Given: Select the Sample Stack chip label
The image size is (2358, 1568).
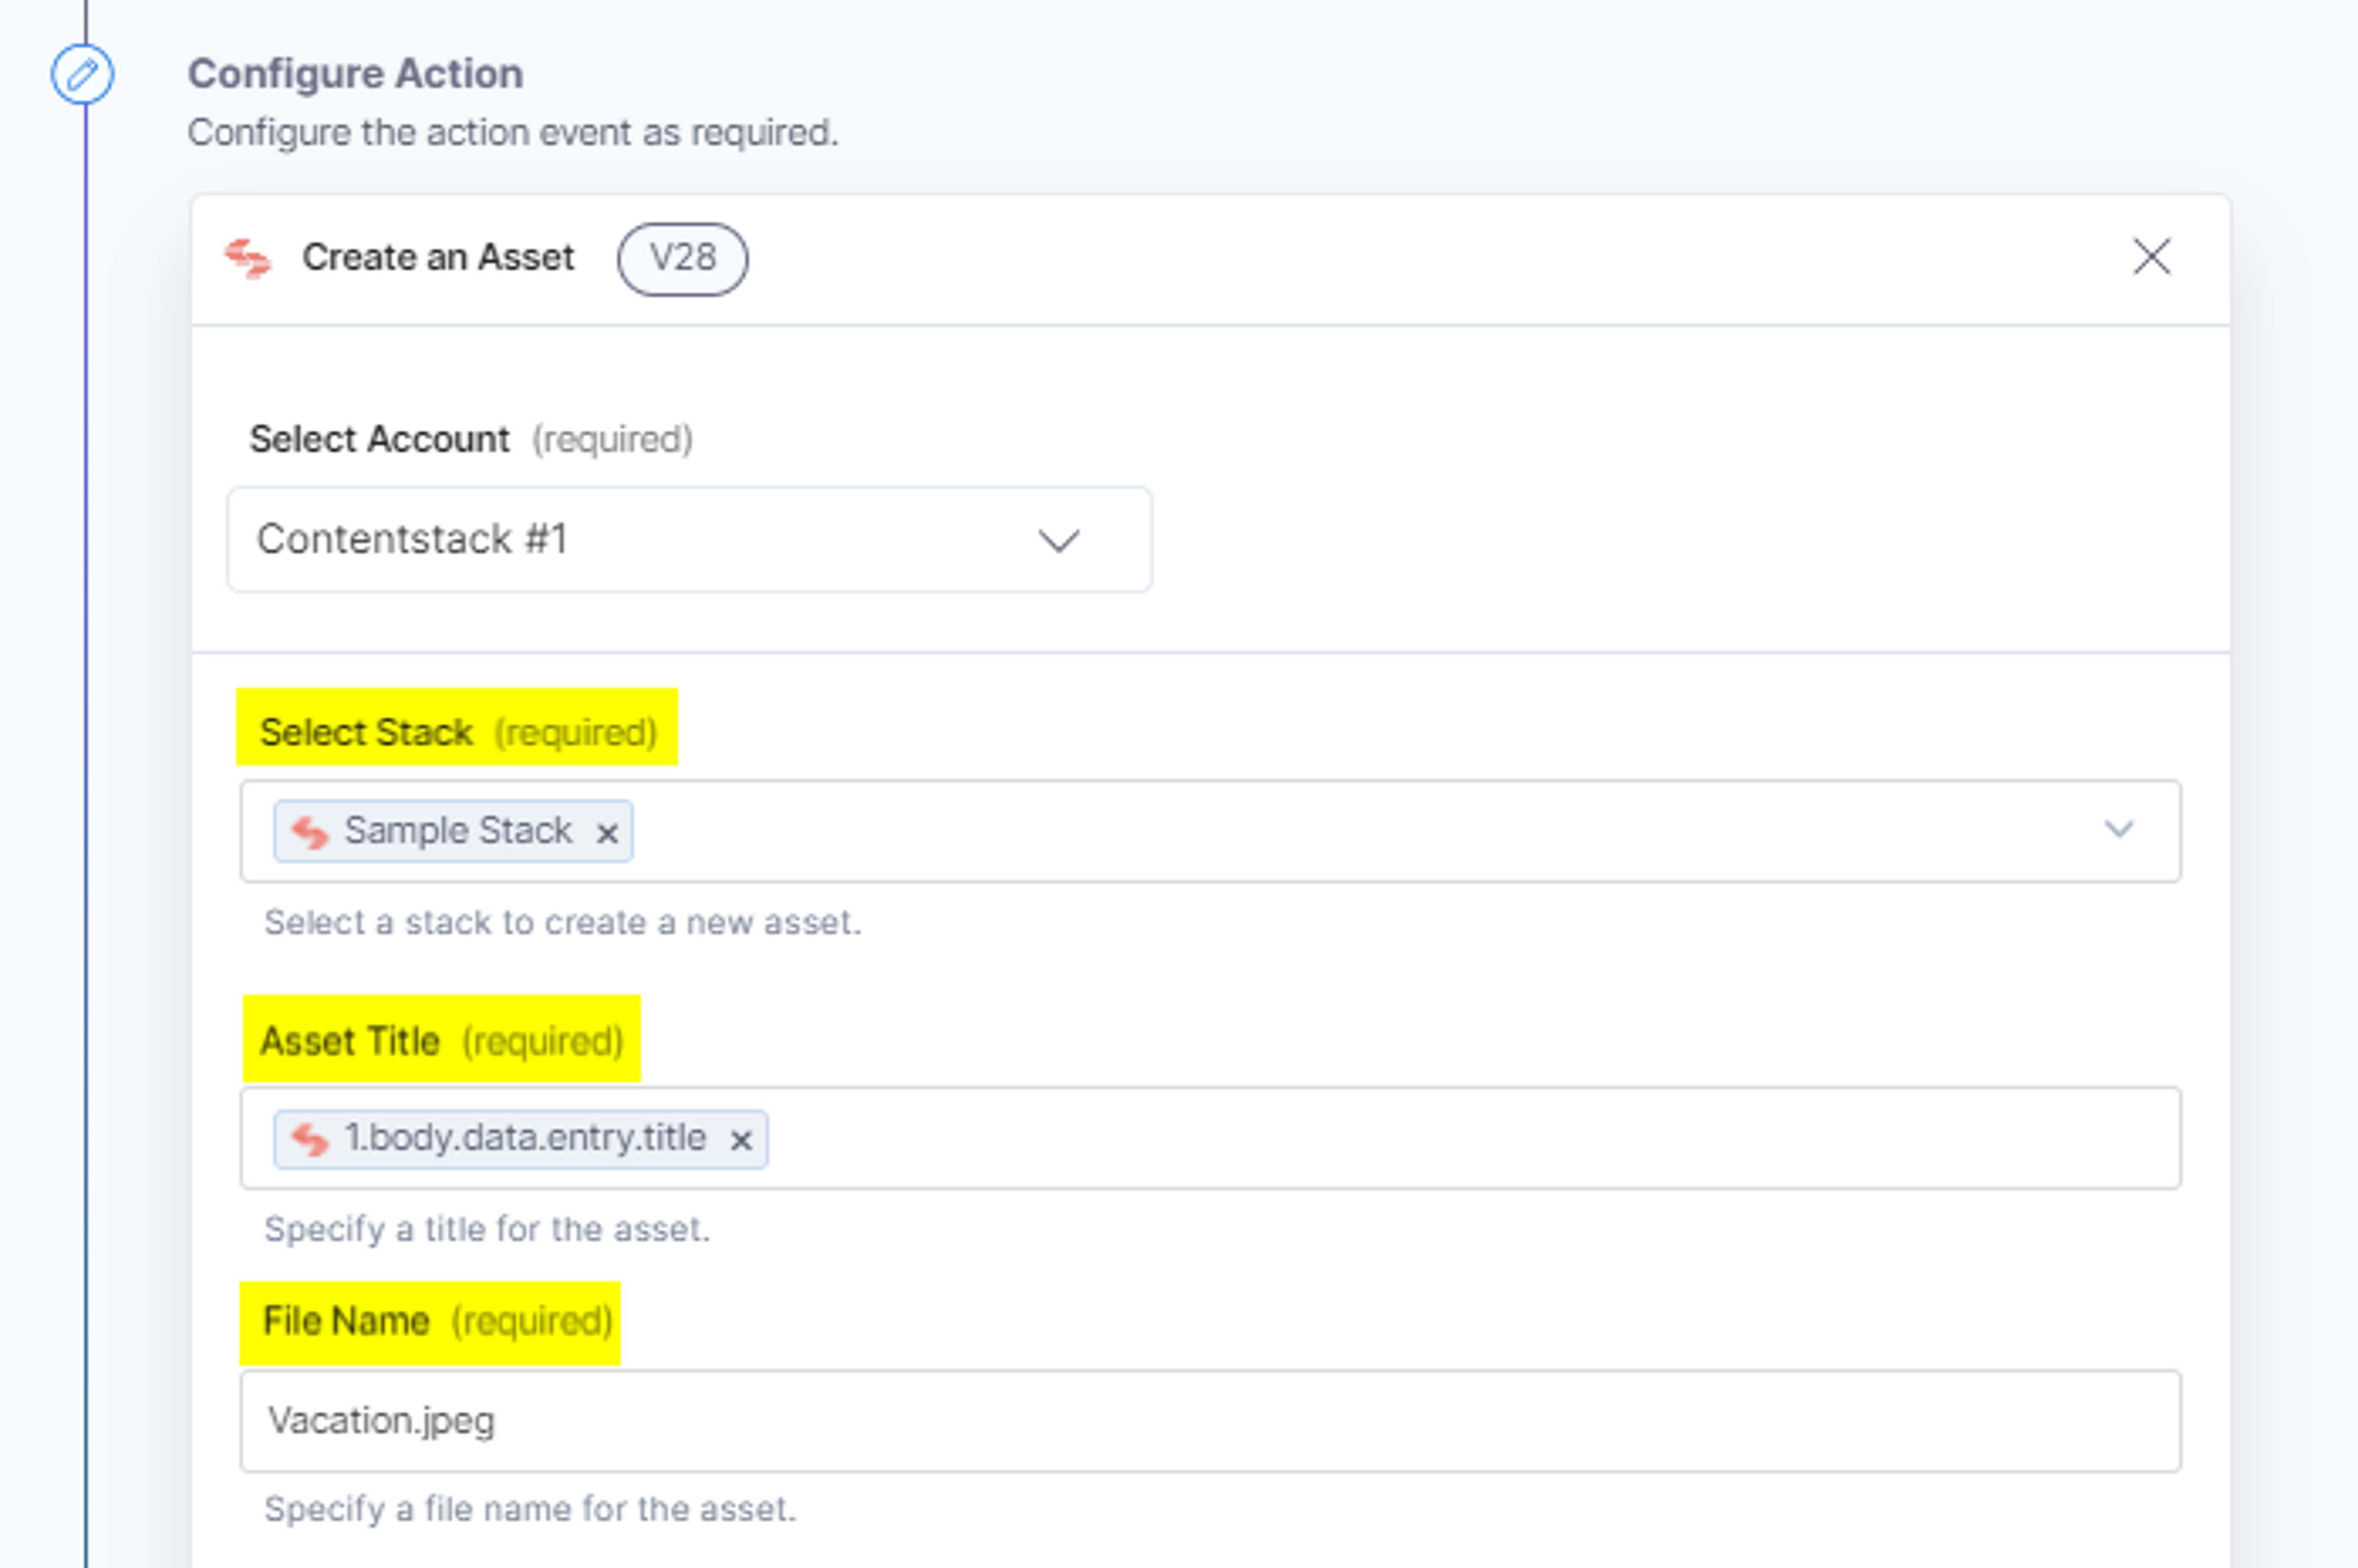Looking at the screenshot, I should 458,830.
